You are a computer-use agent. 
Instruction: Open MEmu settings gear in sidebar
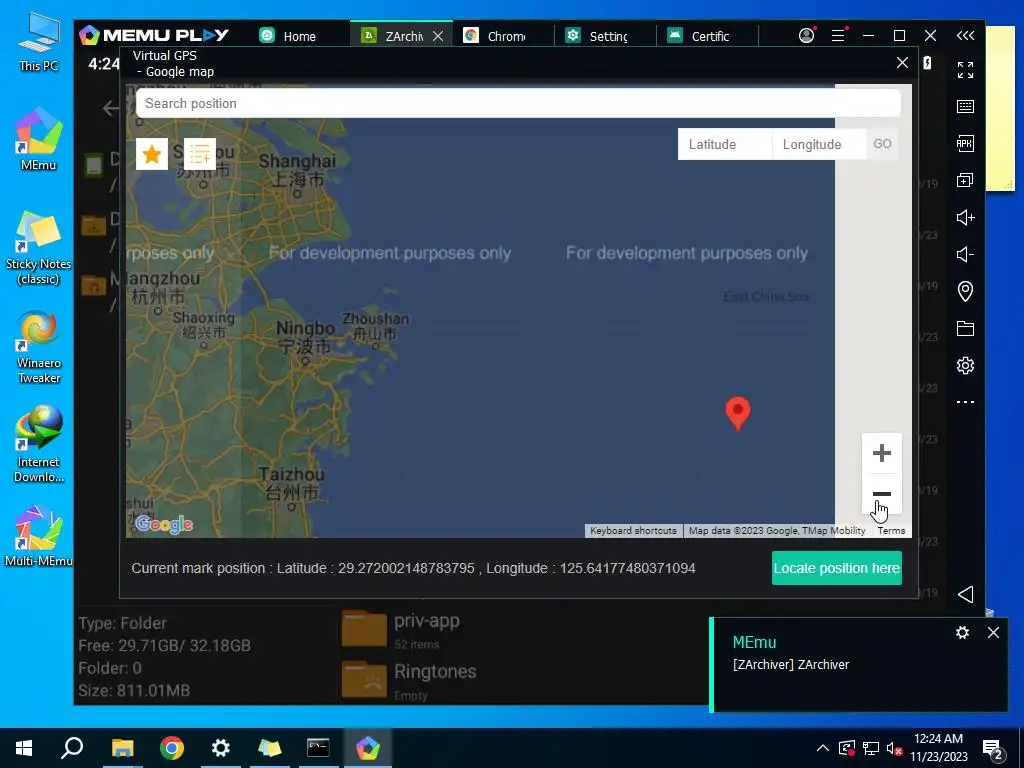pos(965,366)
